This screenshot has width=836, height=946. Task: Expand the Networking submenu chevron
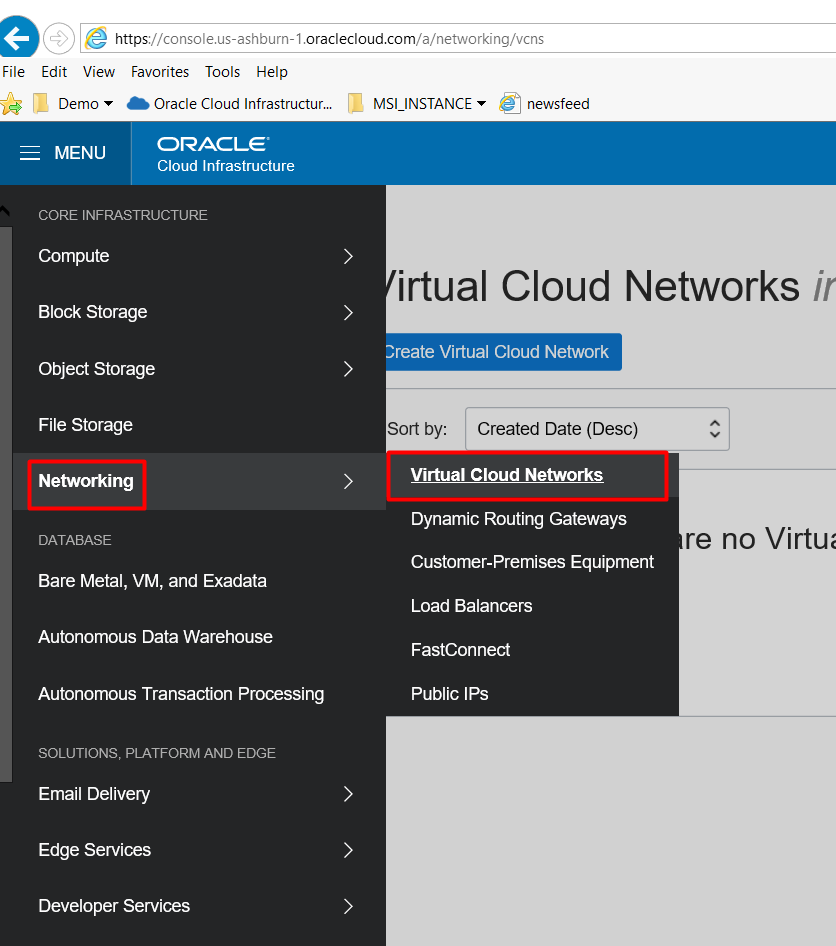pyautogui.click(x=348, y=481)
